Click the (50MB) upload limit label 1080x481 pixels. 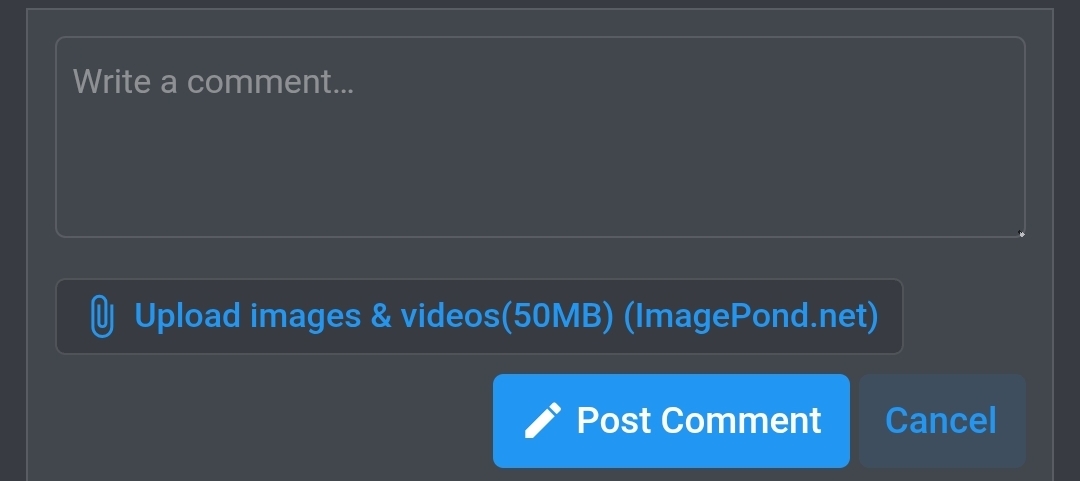click(557, 316)
